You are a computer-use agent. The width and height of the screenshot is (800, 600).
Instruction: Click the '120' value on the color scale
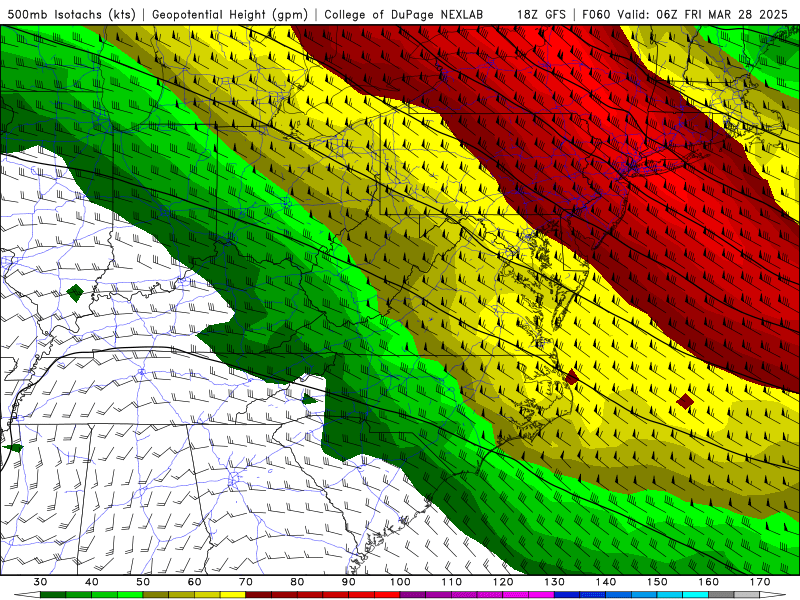pyautogui.click(x=503, y=582)
